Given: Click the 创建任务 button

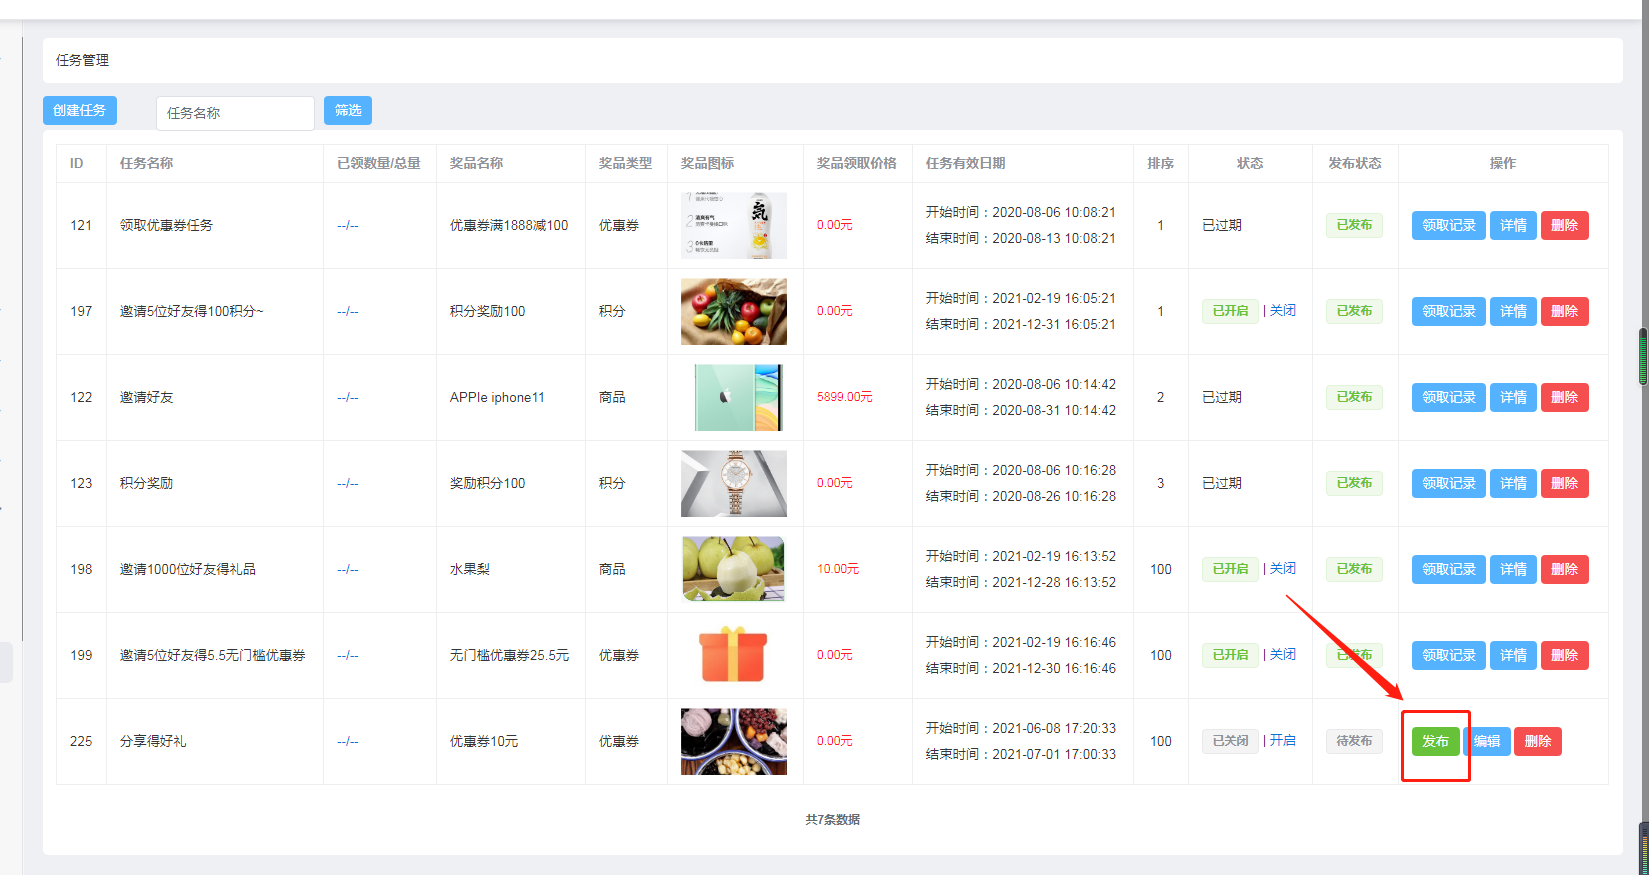Looking at the screenshot, I should pos(80,110).
